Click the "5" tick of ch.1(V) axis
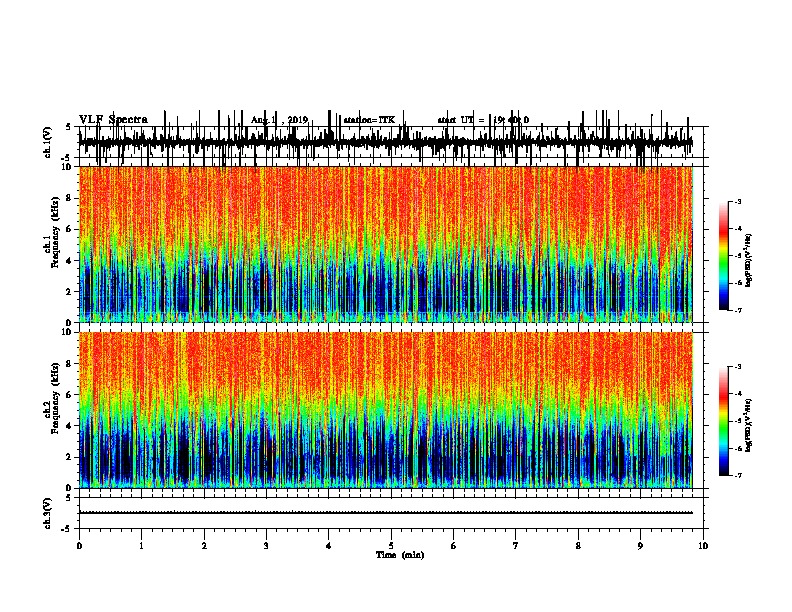This screenshot has width=792, height=612. click(x=68, y=127)
